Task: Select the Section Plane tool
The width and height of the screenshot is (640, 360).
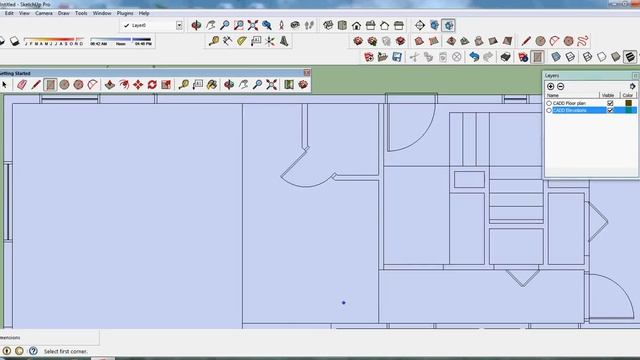Action: point(420,25)
